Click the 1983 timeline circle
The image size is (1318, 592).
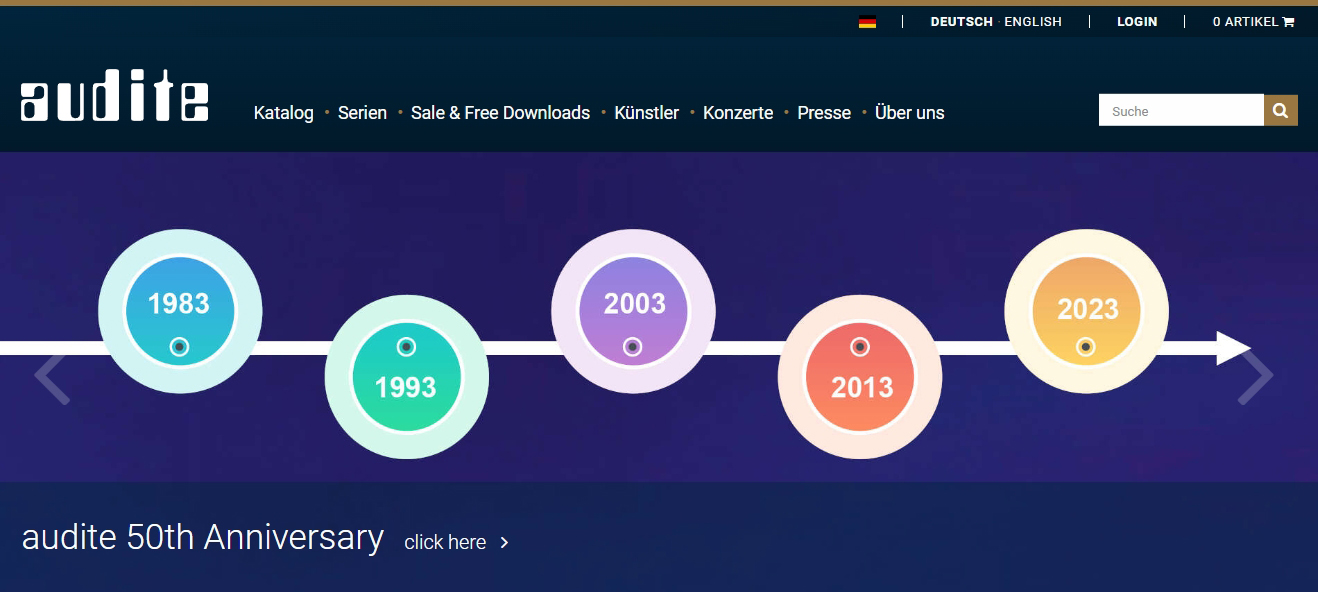point(180,311)
